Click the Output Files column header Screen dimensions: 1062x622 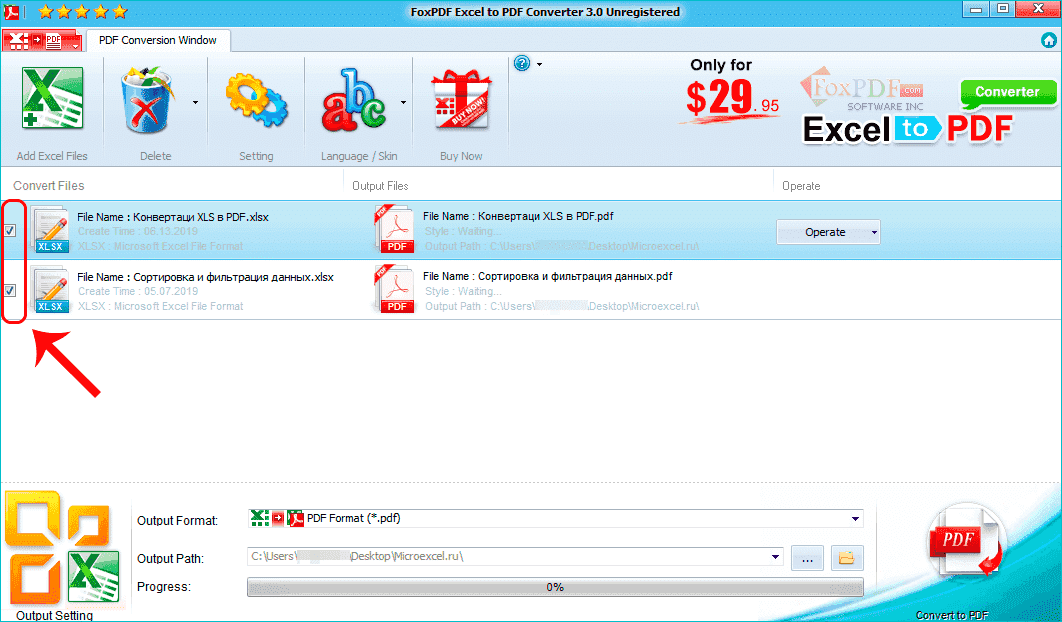tap(380, 186)
